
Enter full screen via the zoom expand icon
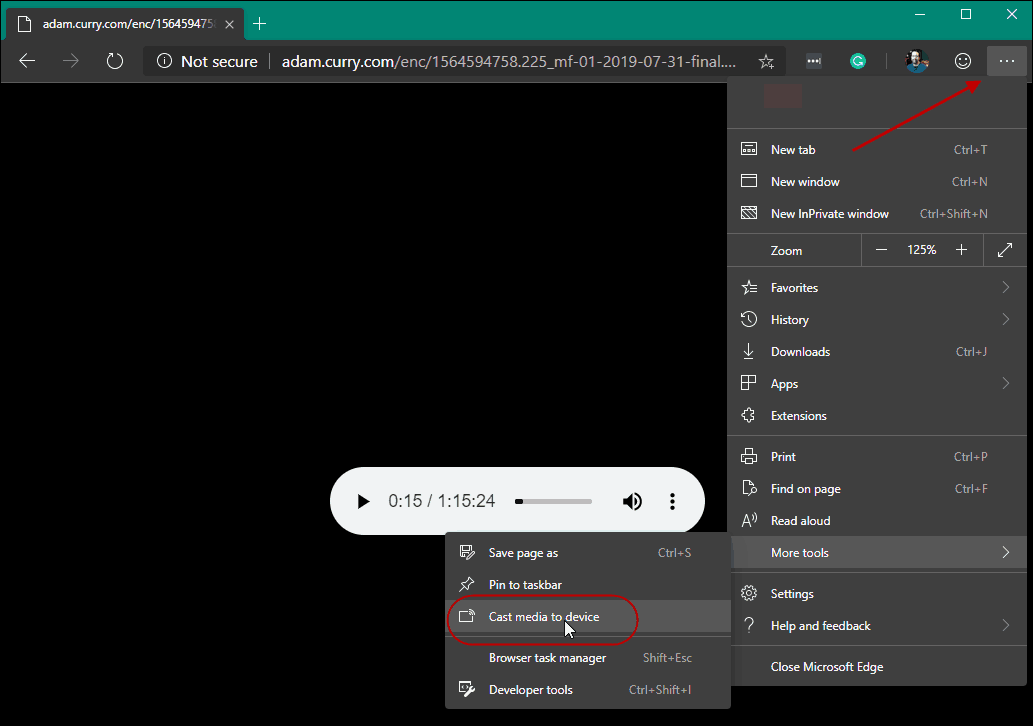coord(1005,250)
